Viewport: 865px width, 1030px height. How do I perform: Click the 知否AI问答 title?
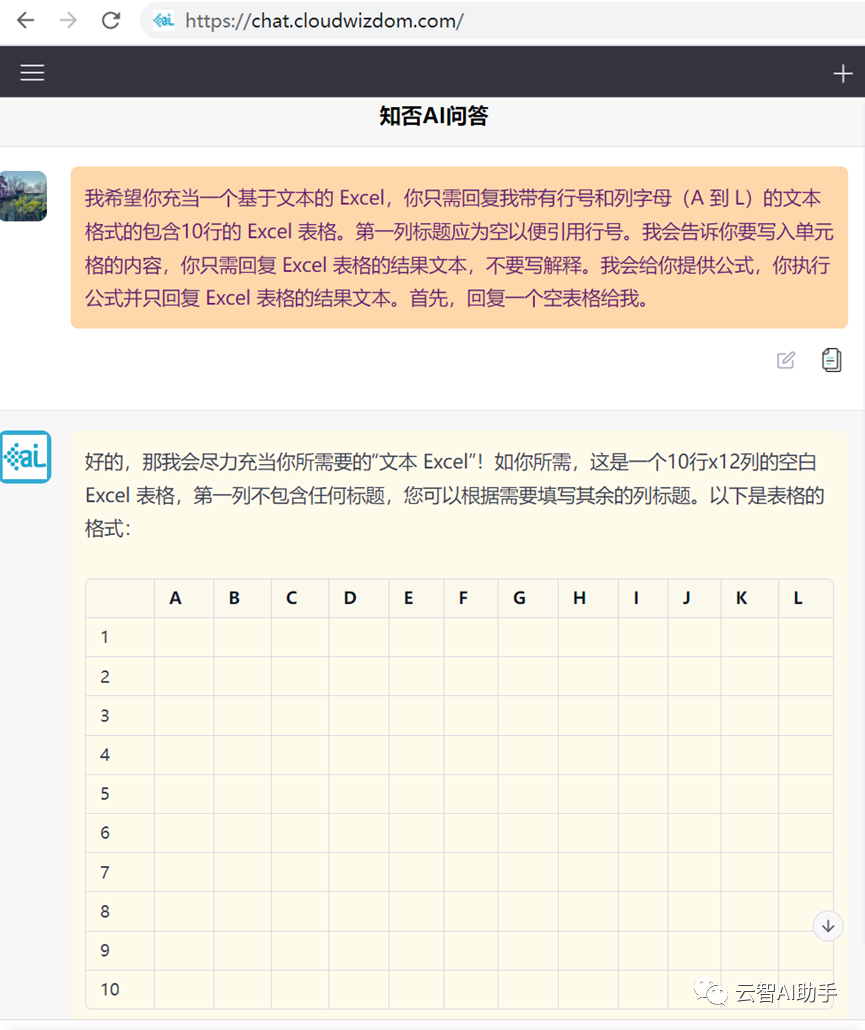433,116
